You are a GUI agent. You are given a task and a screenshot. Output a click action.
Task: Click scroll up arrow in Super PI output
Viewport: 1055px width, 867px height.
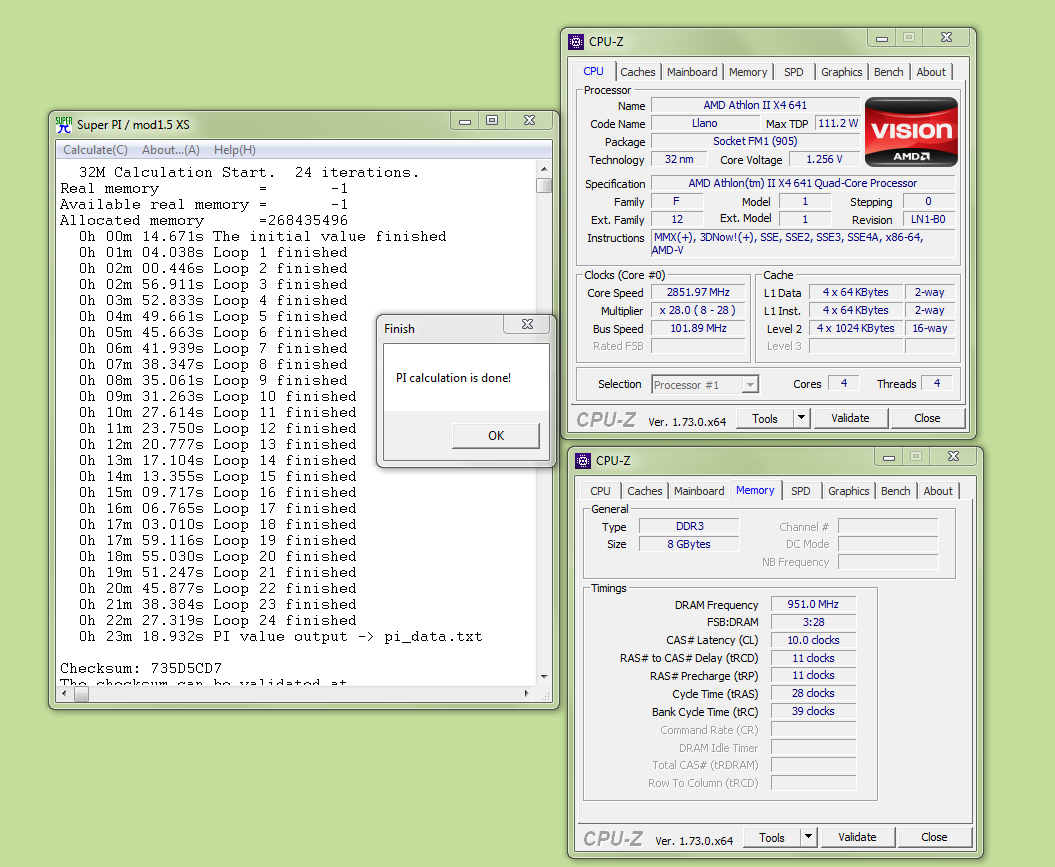pyautogui.click(x=544, y=169)
